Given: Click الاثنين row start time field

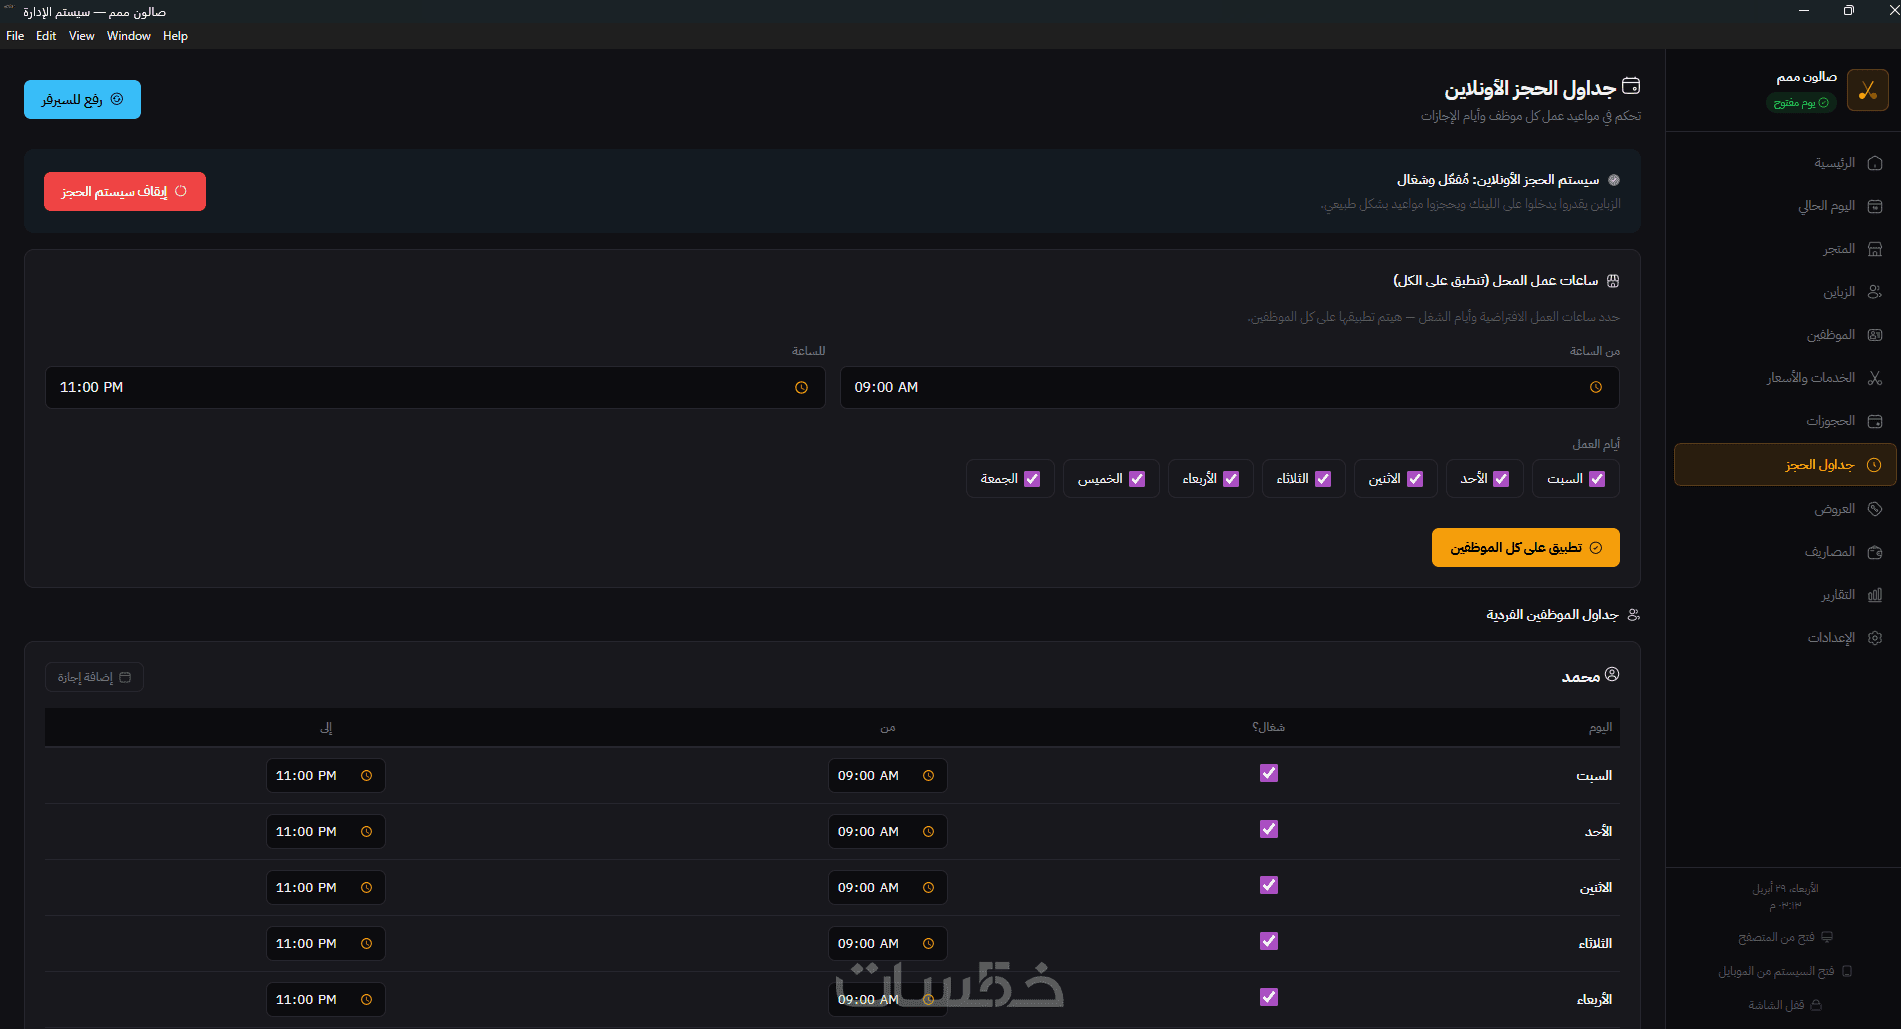Looking at the screenshot, I should (x=888, y=888).
